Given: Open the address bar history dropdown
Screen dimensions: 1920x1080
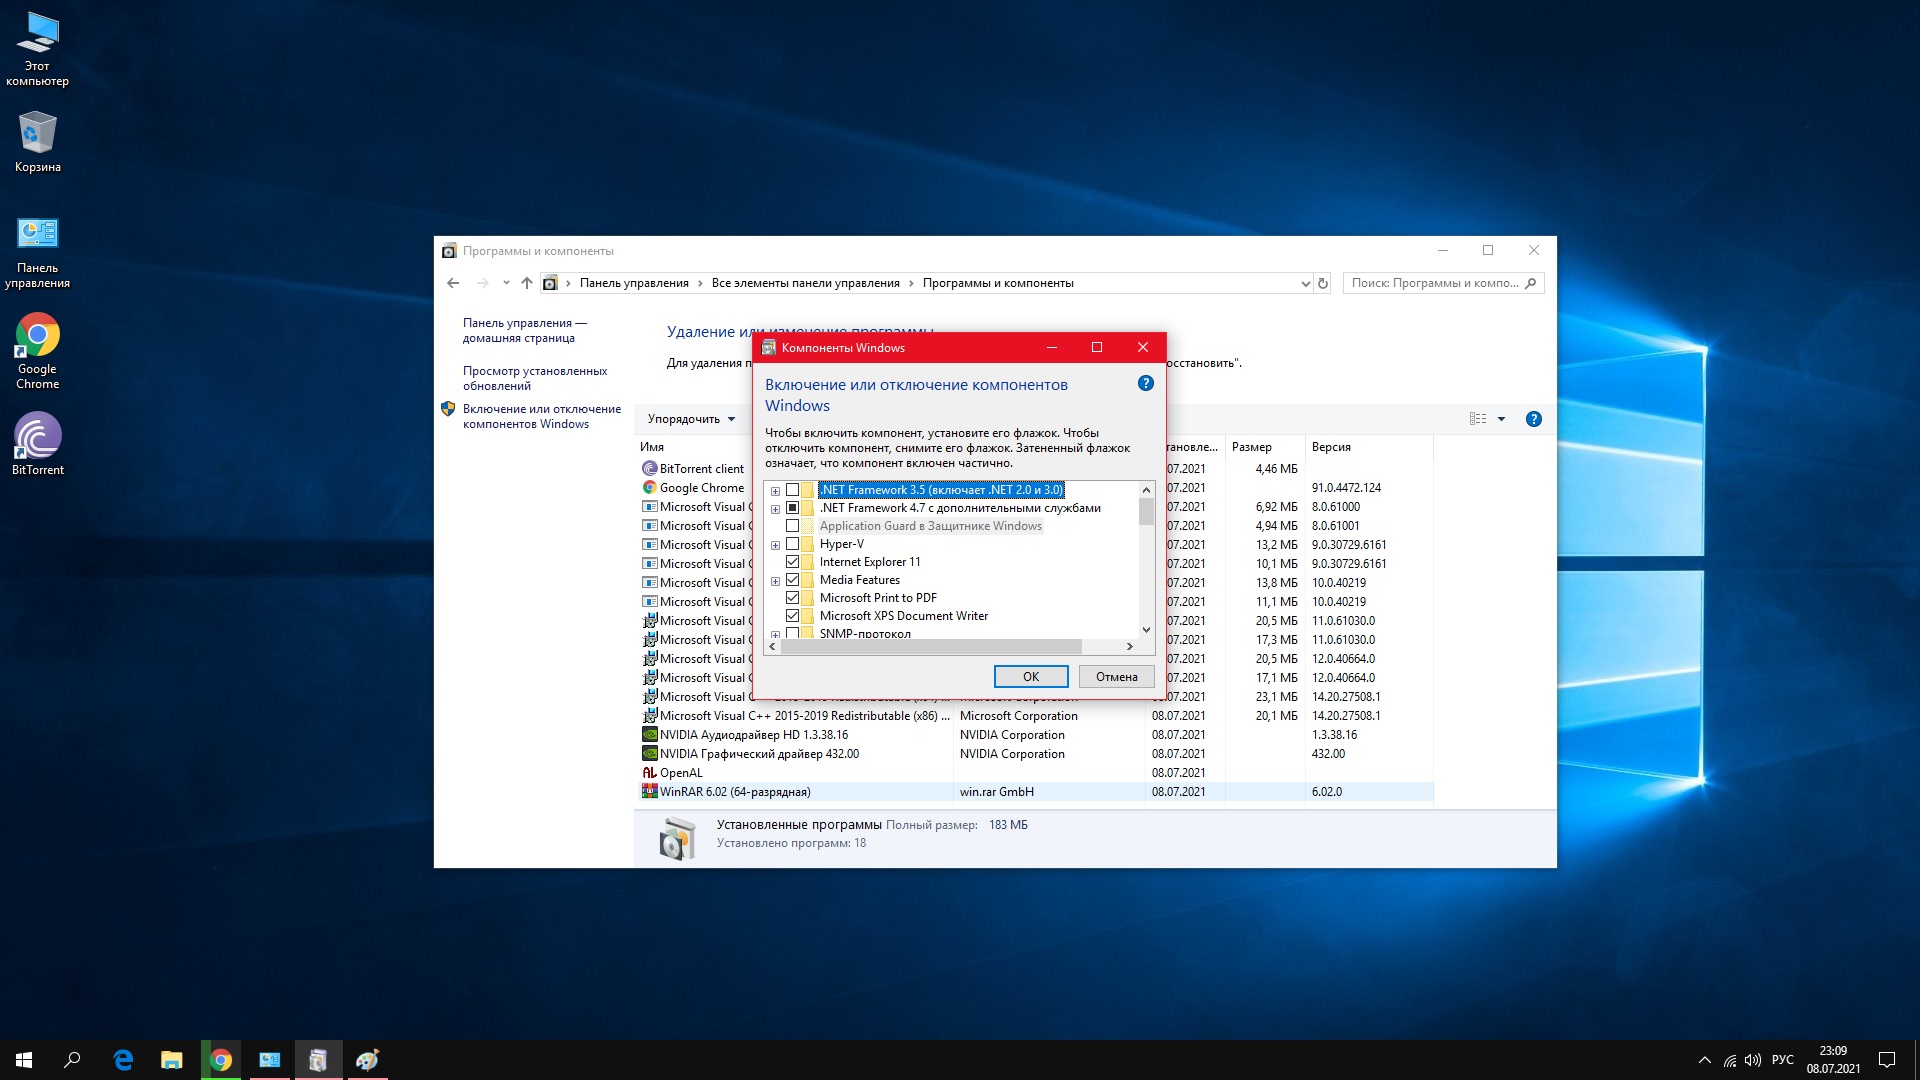Looking at the screenshot, I should click(x=1305, y=284).
